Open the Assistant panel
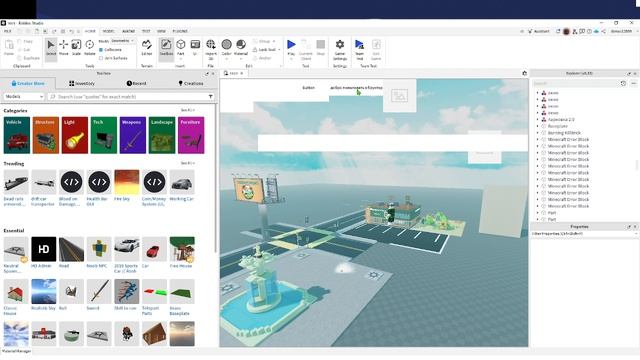Screen dimensions: 640x360 (539, 31)
